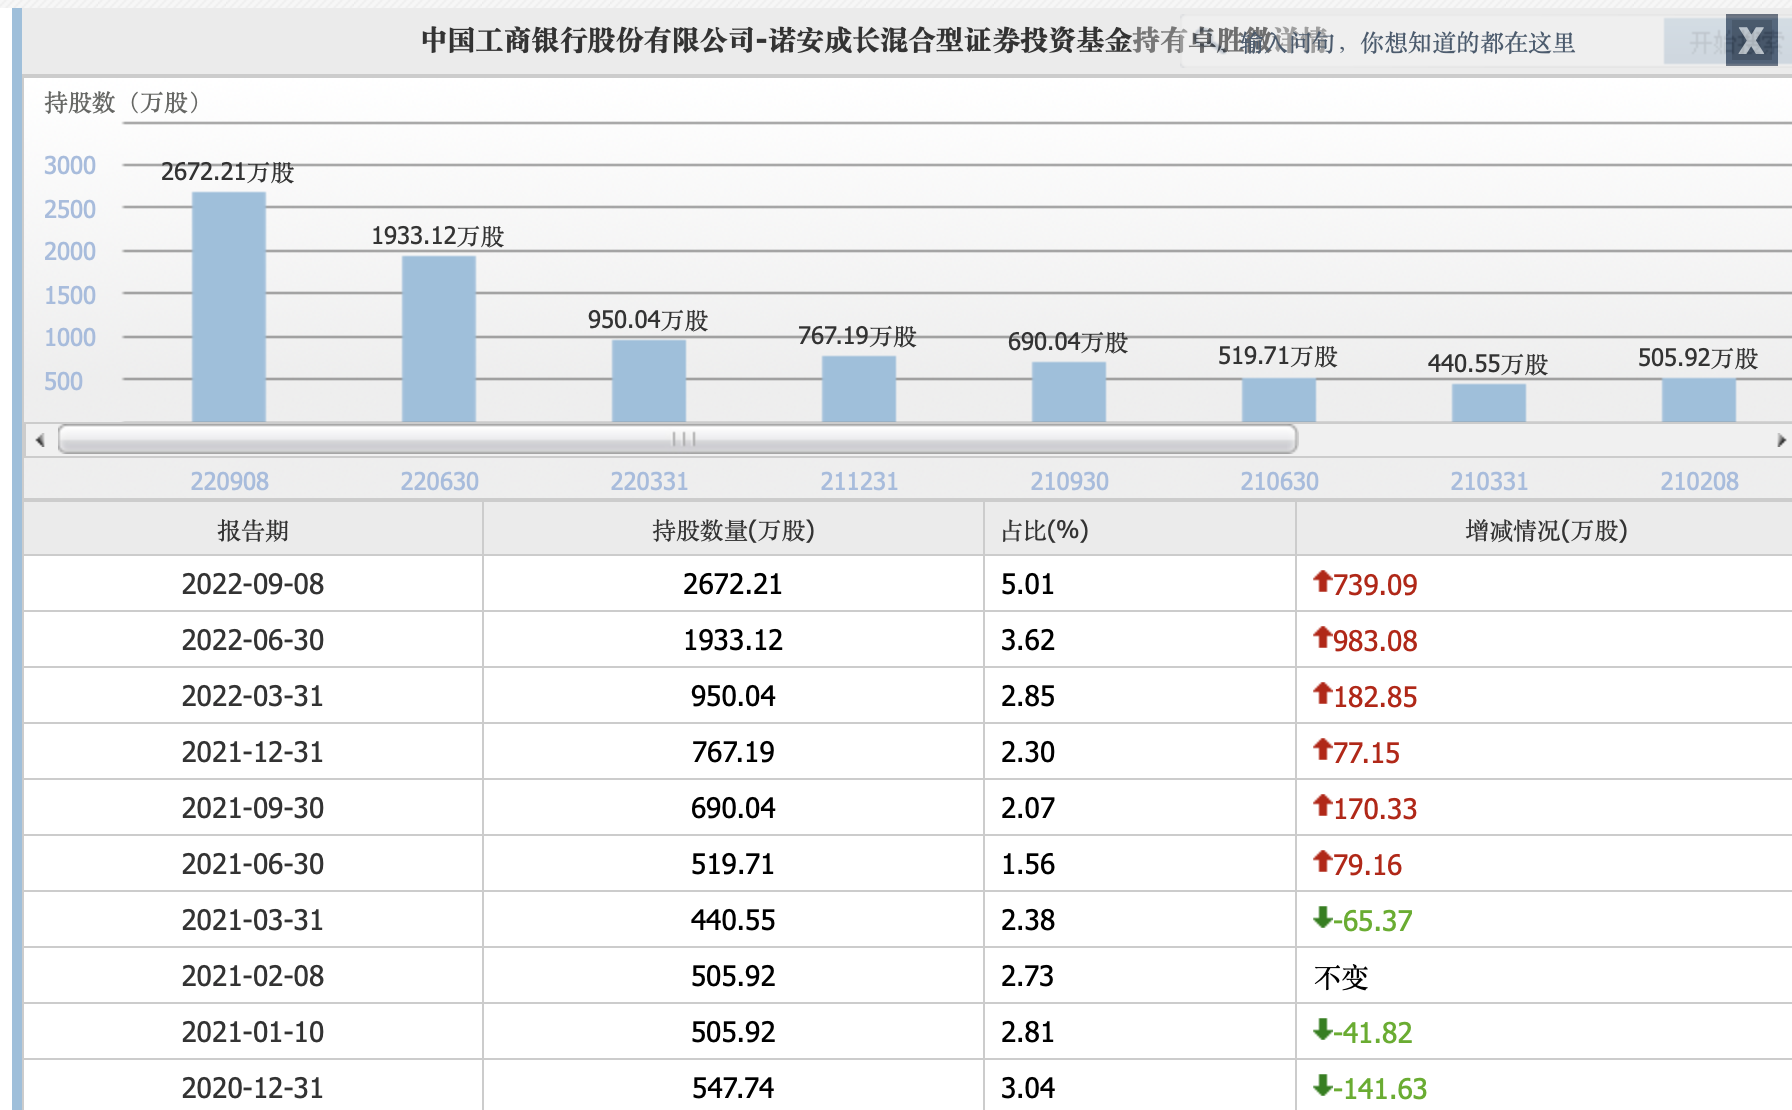Click the 1933.12万股 bar for 220630
Image resolution: width=1792 pixels, height=1110 pixels.
point(439,339)
